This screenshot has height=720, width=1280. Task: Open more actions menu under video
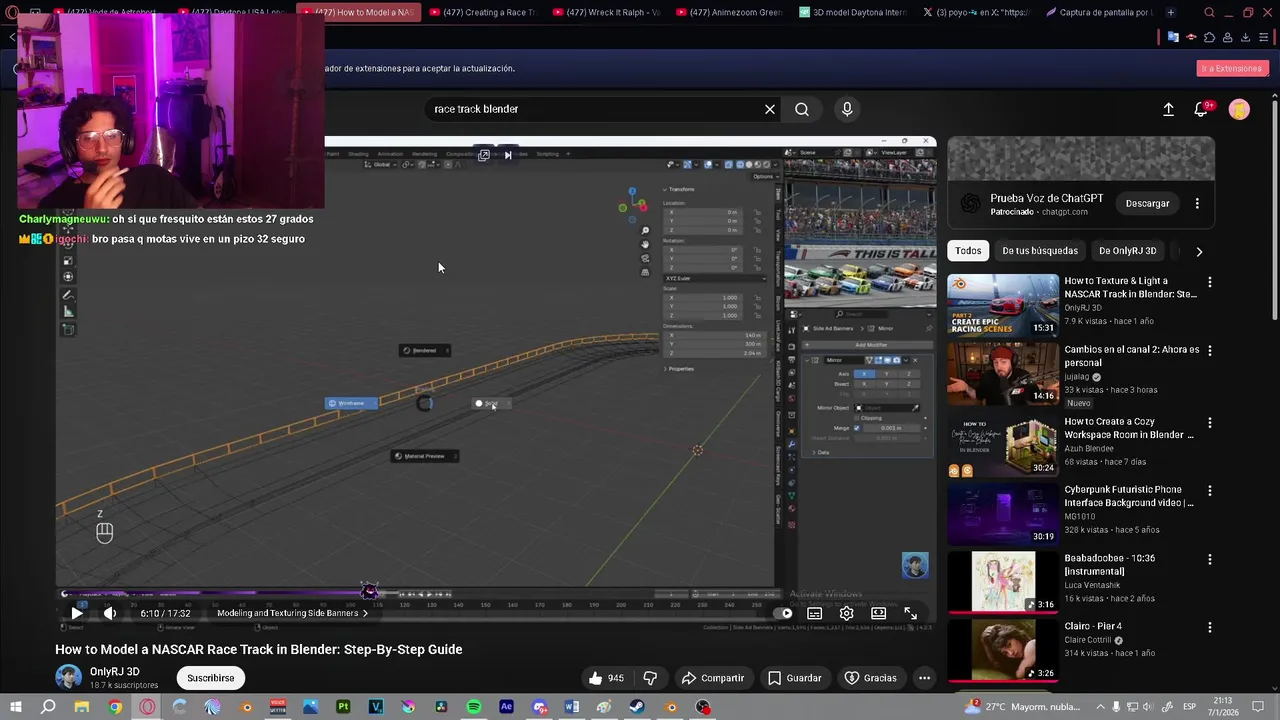(x=924, y=678)
